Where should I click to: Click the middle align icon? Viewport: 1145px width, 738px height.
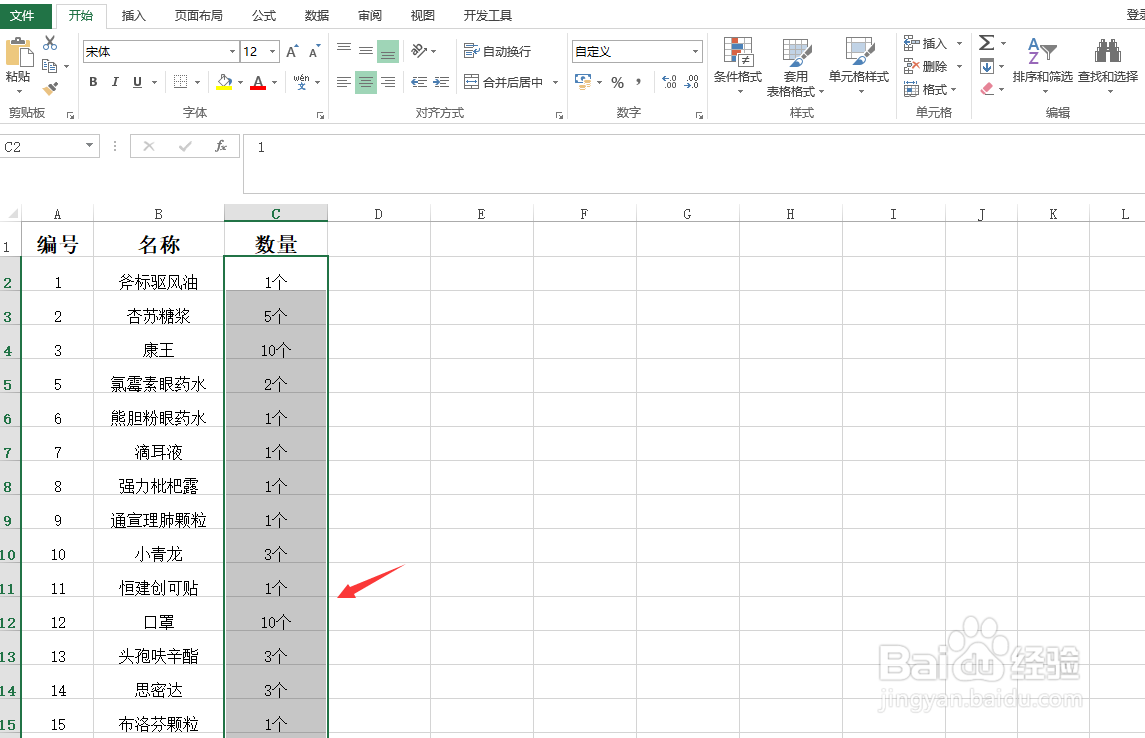tap(366, 51)
